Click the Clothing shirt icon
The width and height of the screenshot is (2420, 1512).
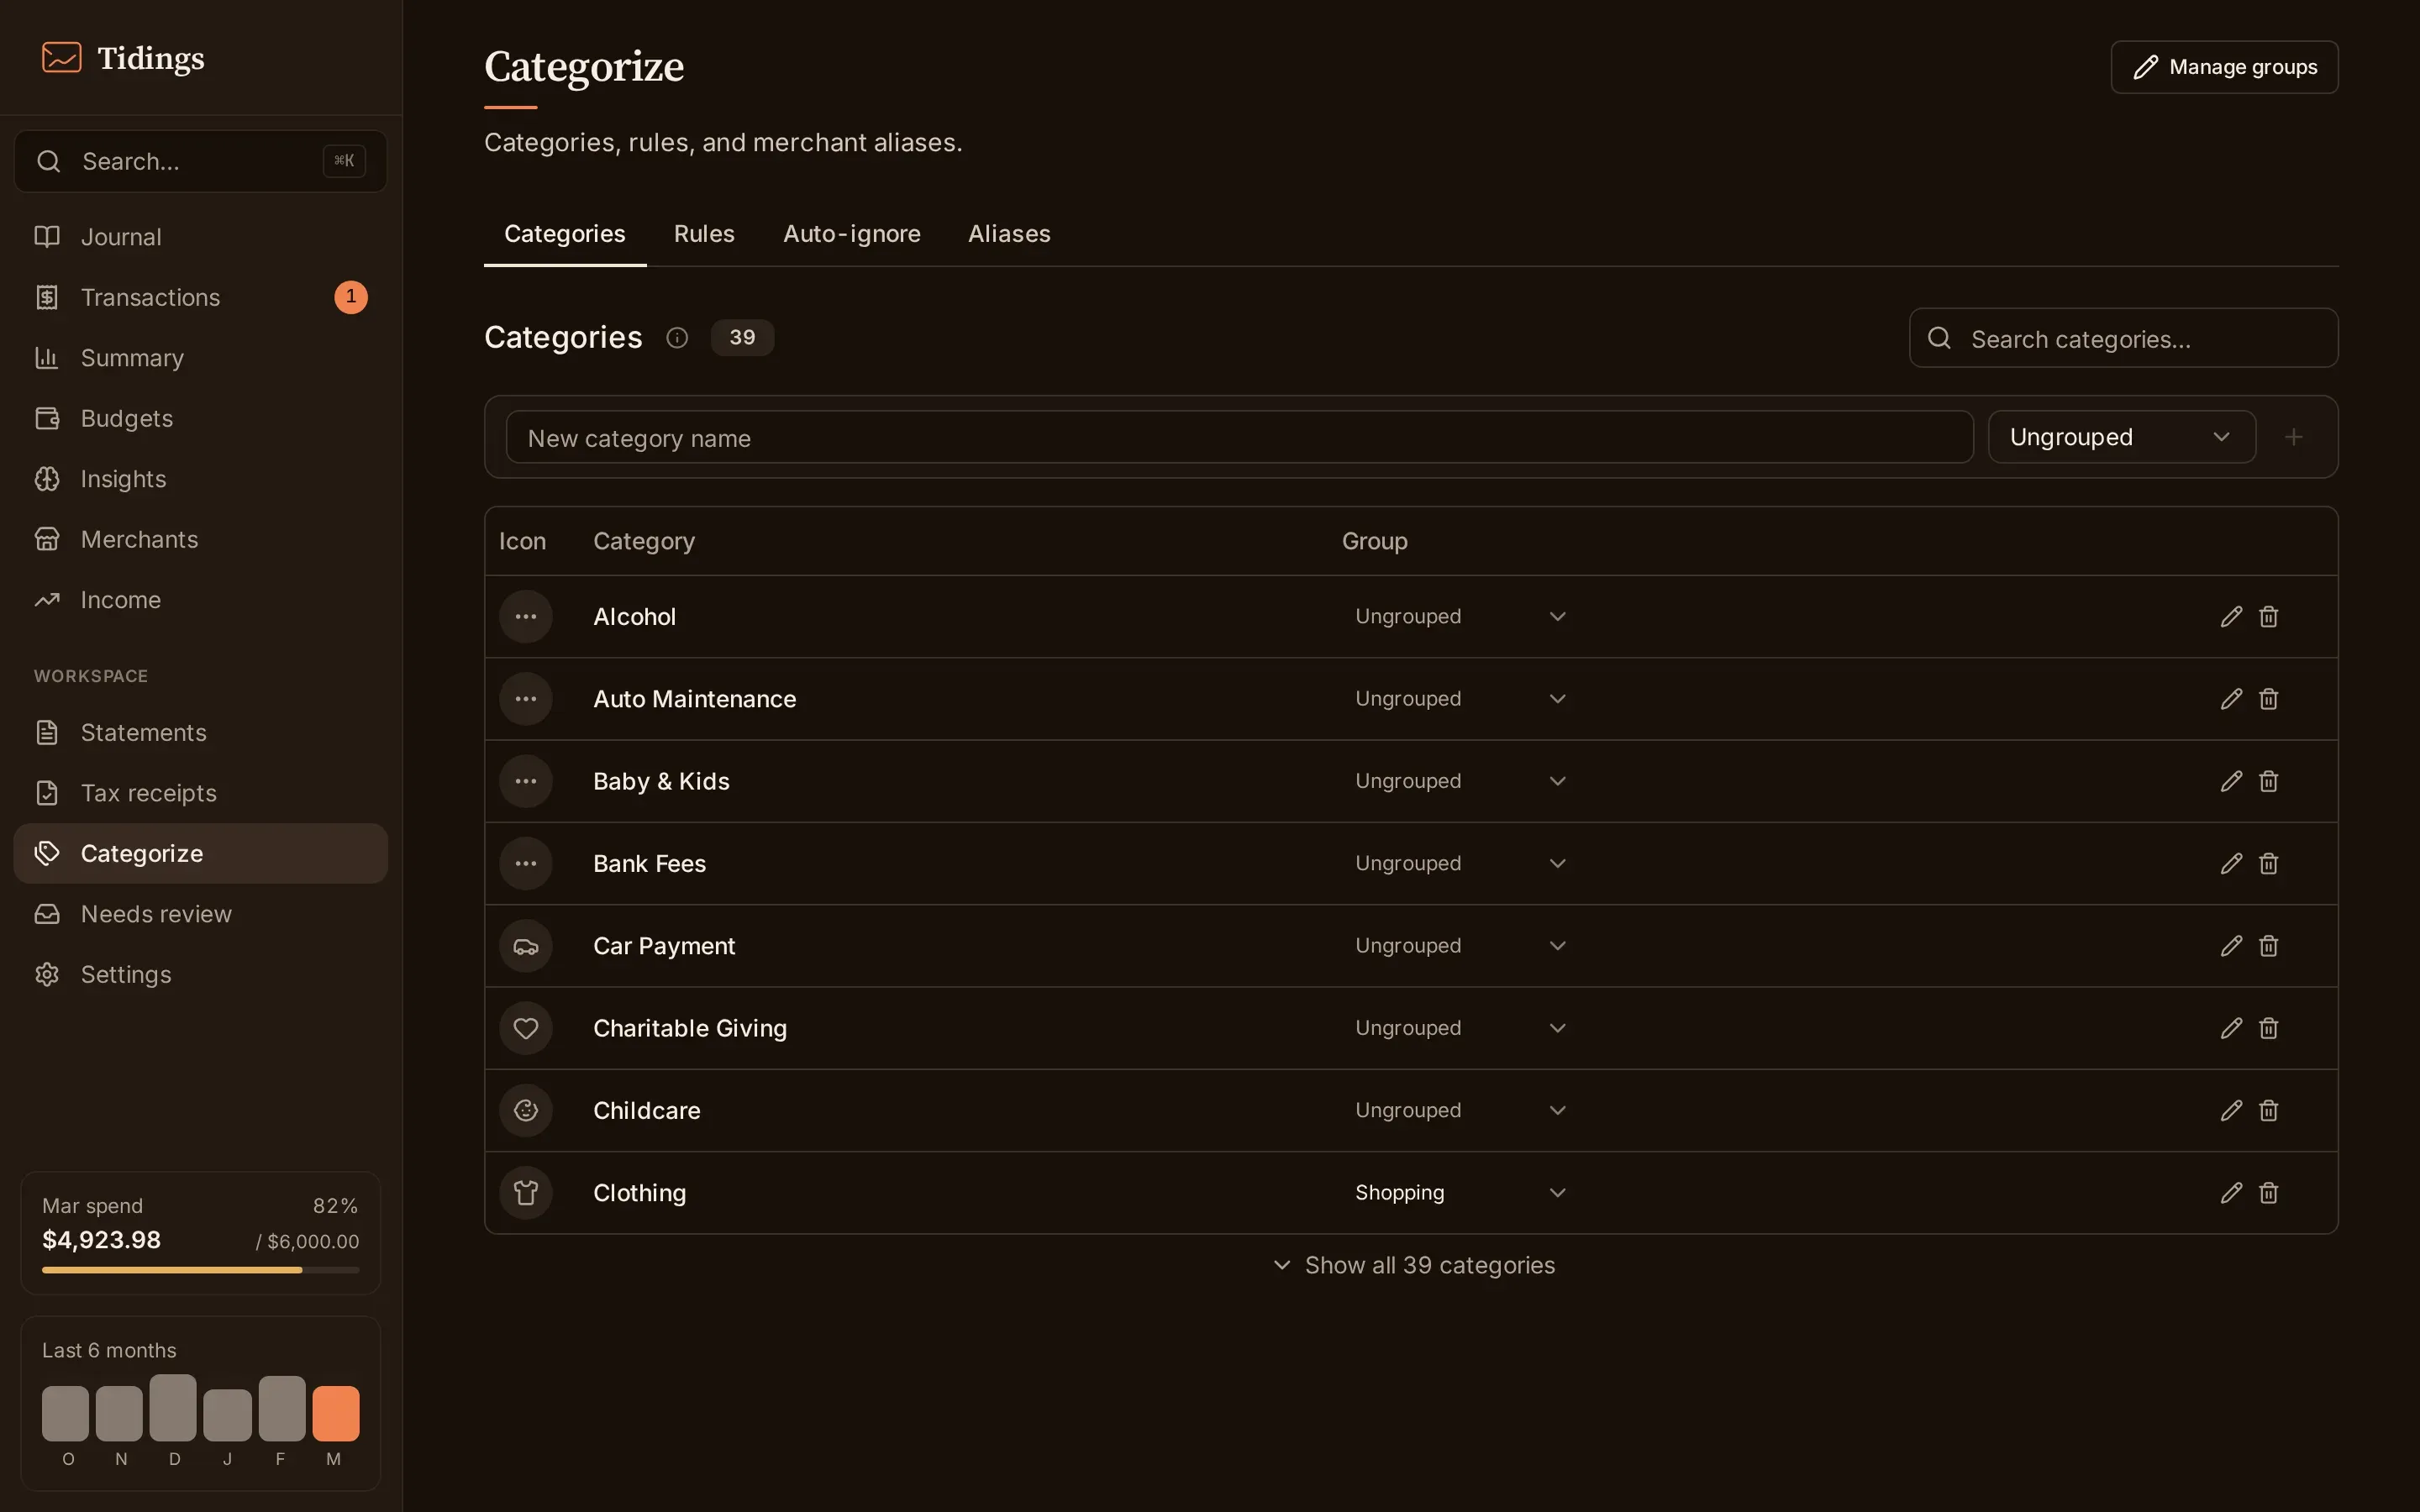click(526, 1193)
